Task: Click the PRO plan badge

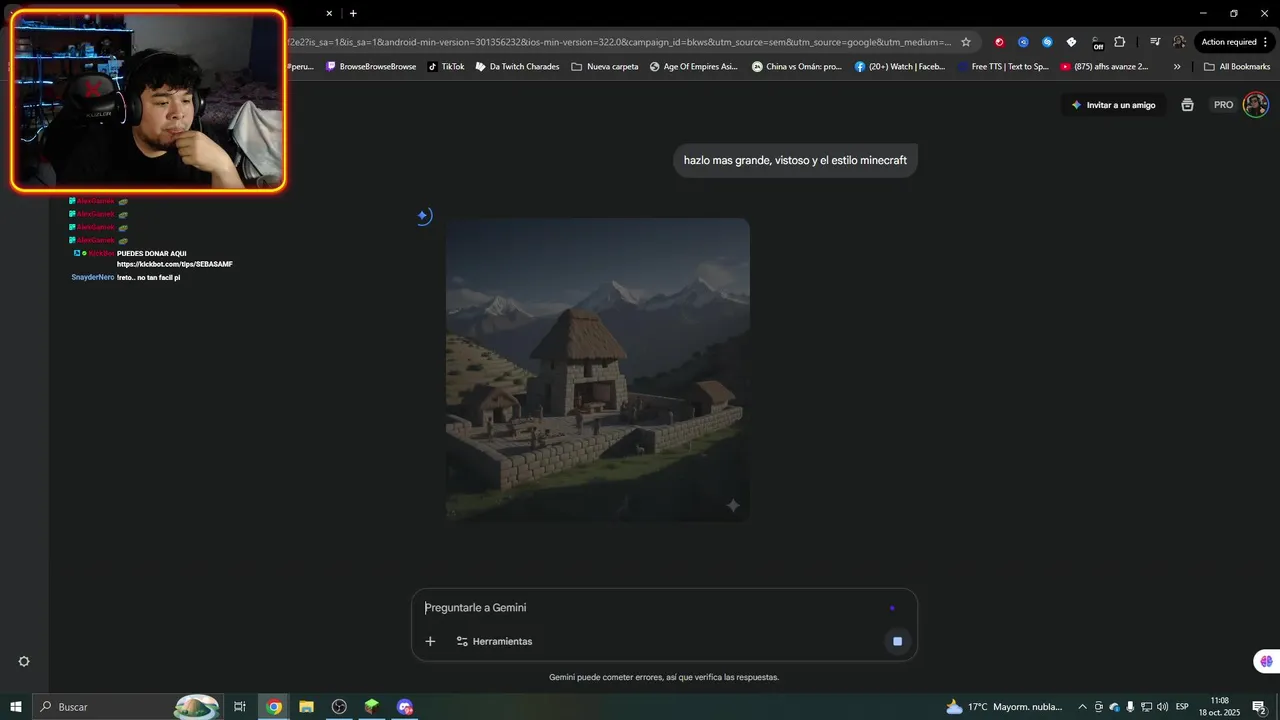Action: (1223, 105)
